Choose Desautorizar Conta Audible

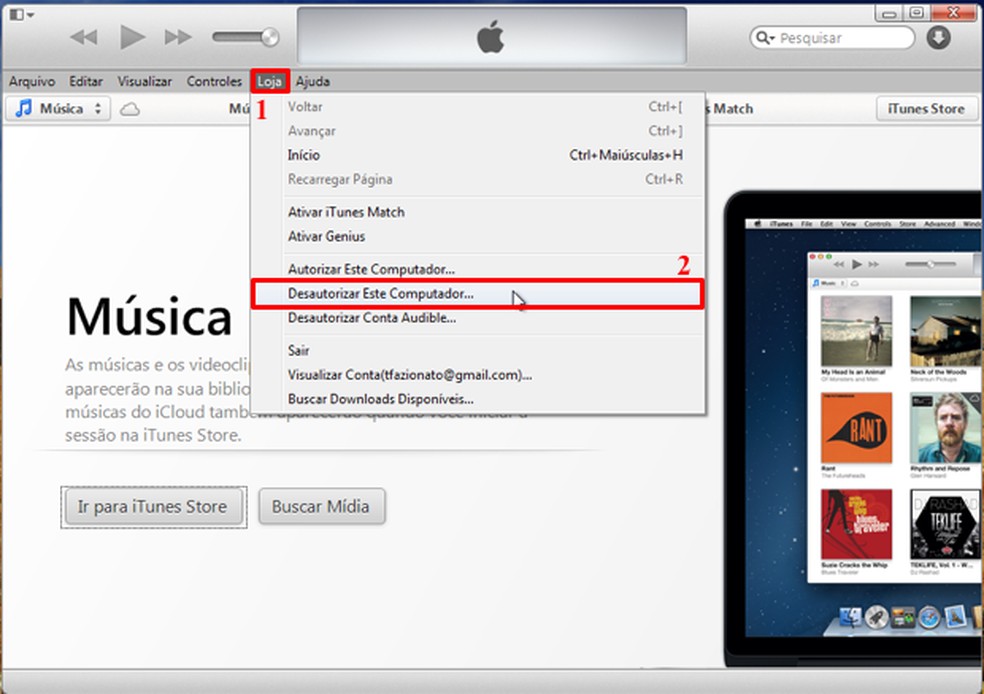[x=478, y=318]
